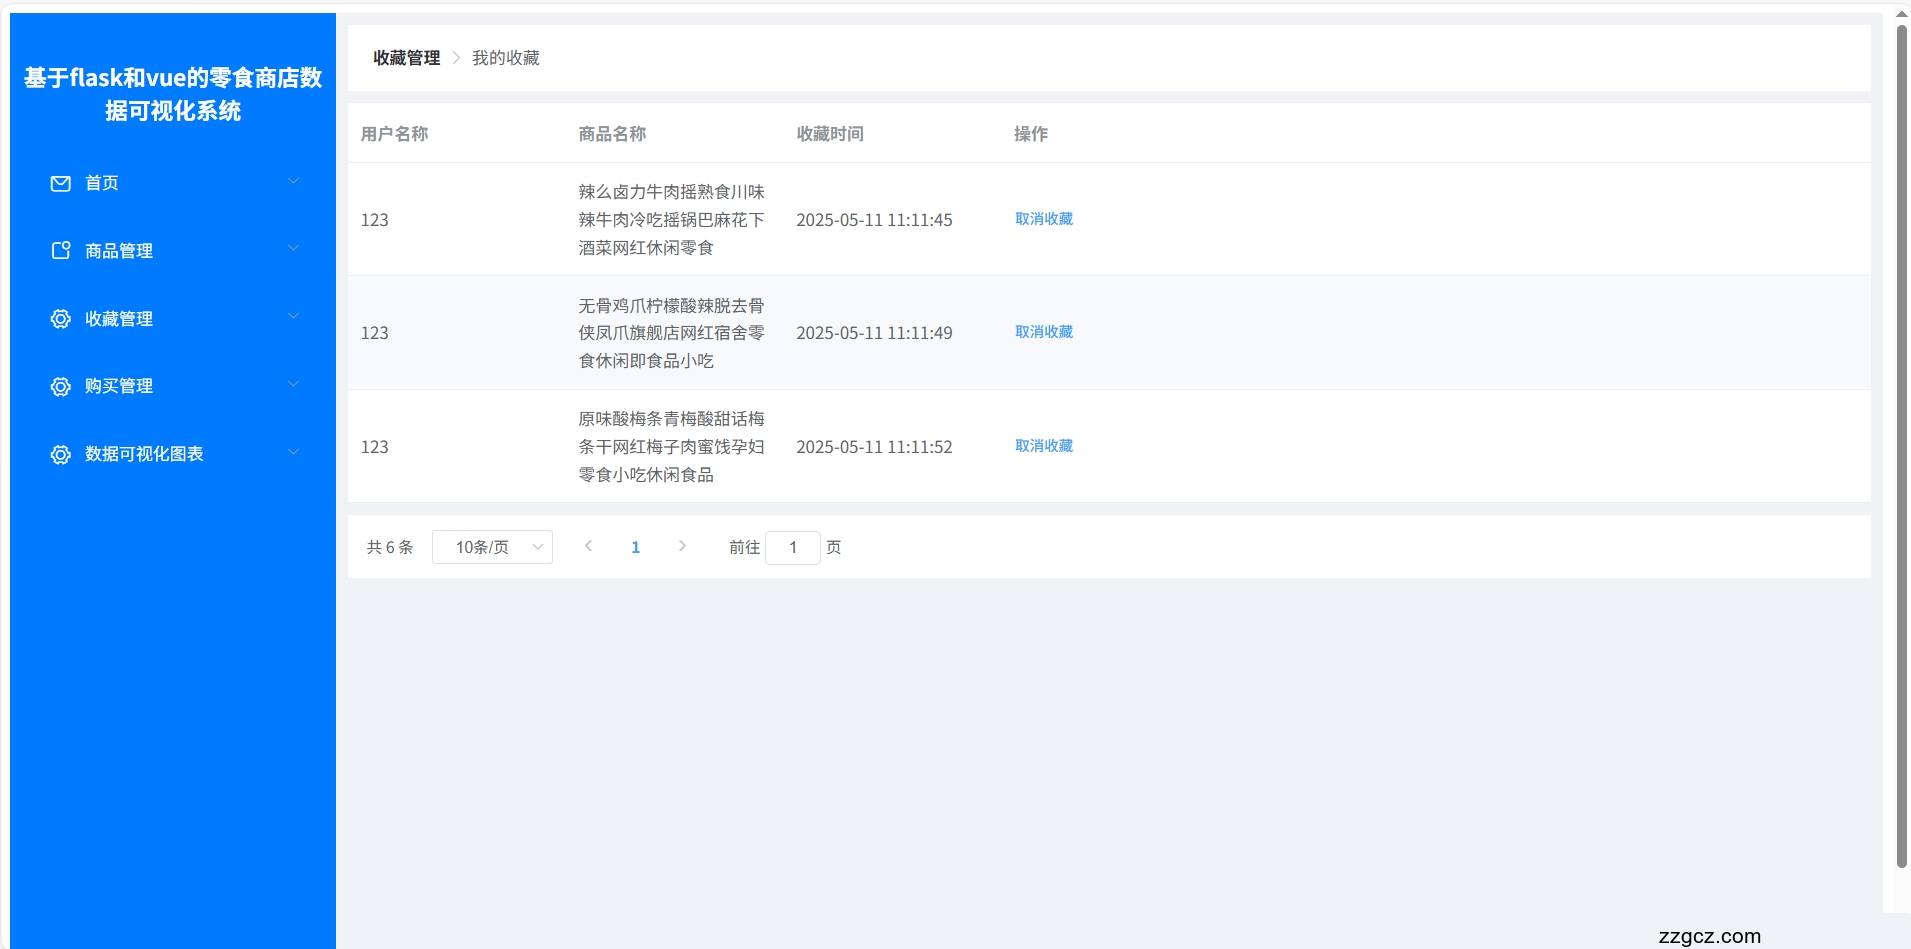Click the 收藏管理 breadcrumb link
1911x949 pixels.
pos(404,57)
